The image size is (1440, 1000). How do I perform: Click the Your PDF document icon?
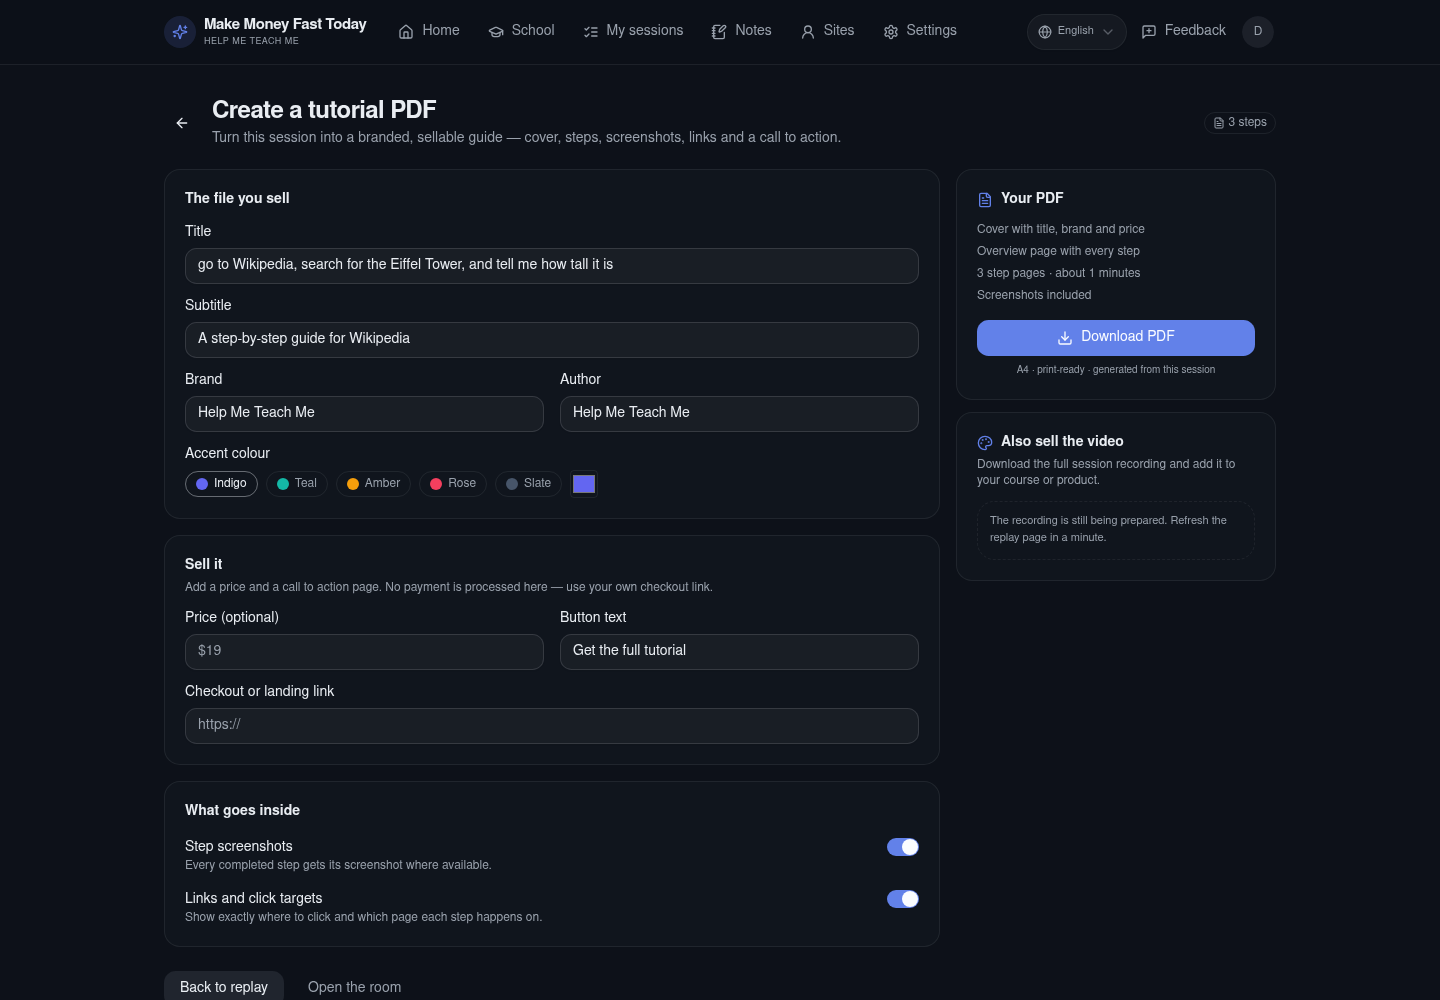985,200
